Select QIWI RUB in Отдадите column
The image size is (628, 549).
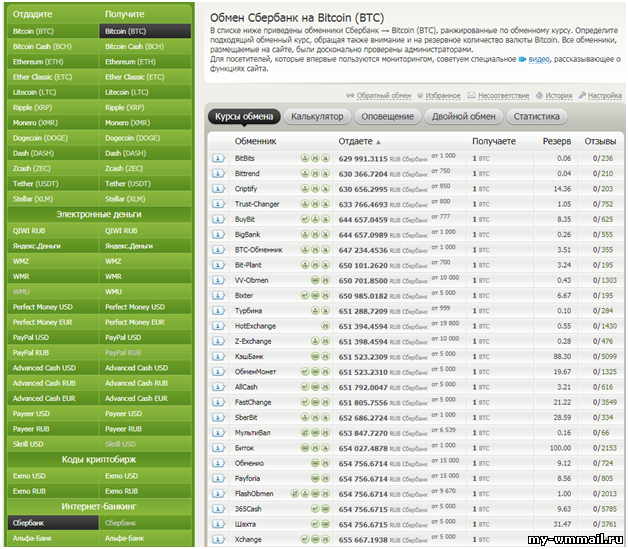(x=53, y=231)
